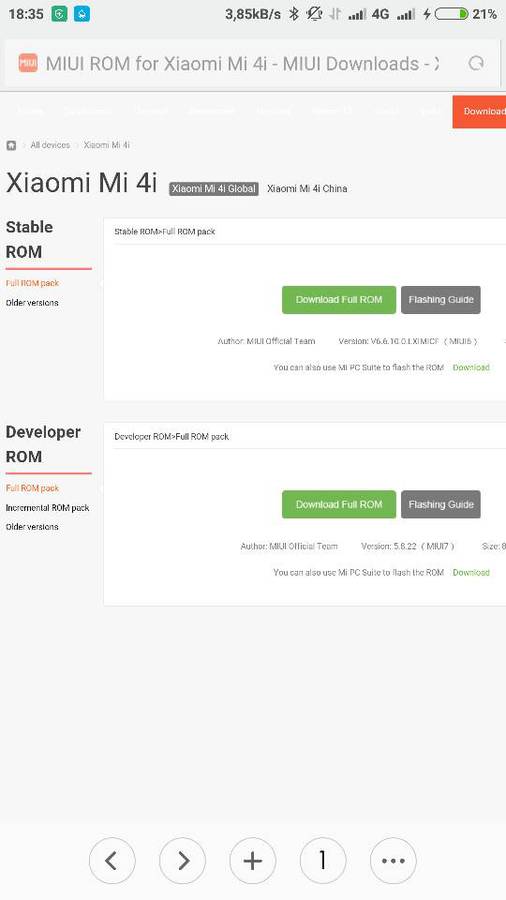Go to home via breadcrumb house icon
Image resolution: width=506 pixels, height=900 pixels.
coord(11,145)
